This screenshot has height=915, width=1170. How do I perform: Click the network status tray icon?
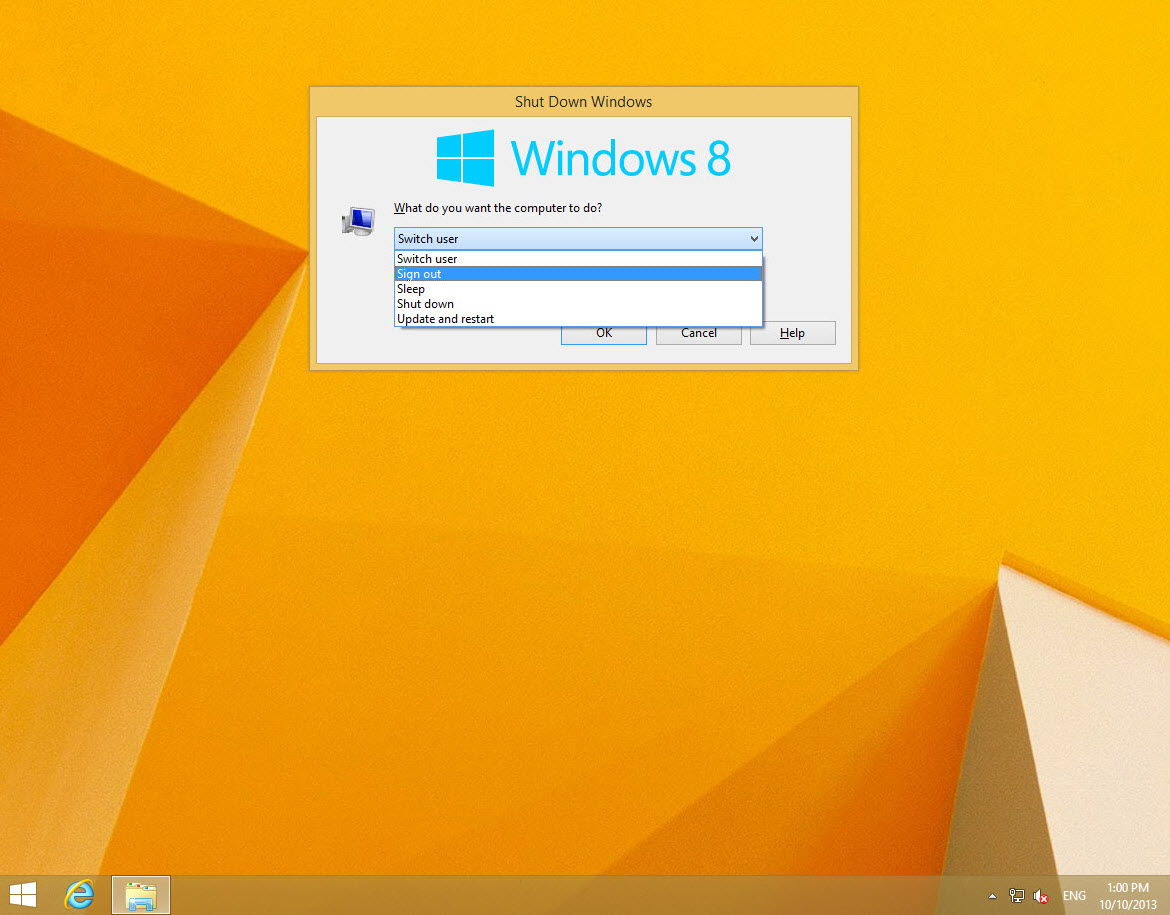1017,896
